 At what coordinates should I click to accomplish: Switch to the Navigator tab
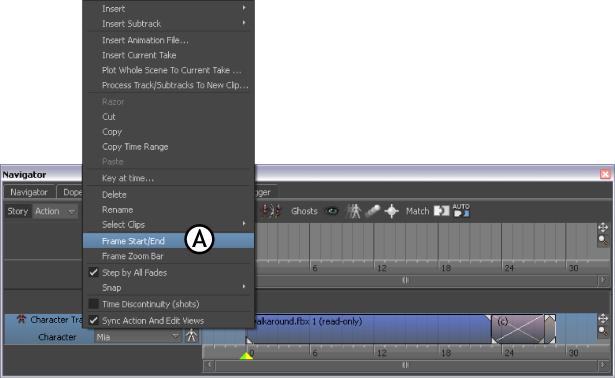click(x=29, y=192)
